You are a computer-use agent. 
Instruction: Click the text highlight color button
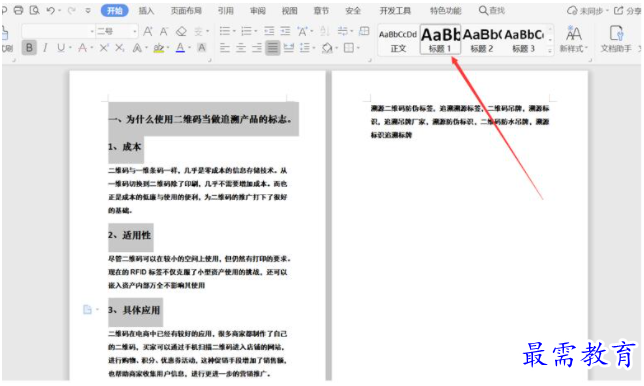[x=159, y=48]
